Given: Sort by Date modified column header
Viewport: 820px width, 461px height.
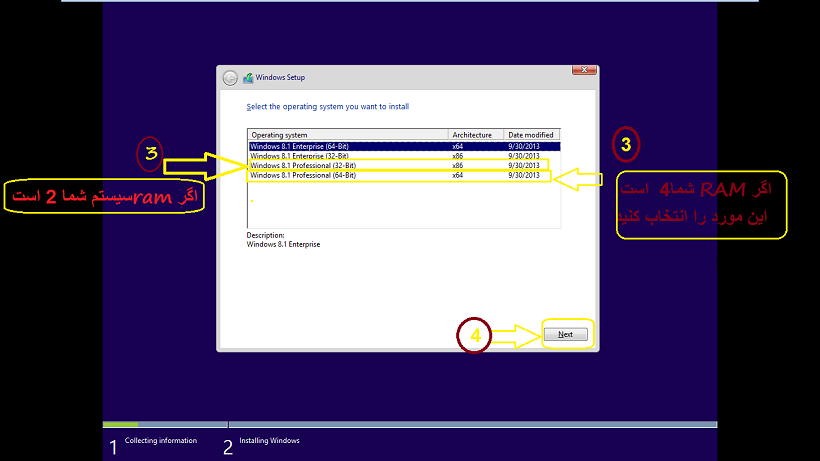Looking at the screenshot, I should (532, 135).
